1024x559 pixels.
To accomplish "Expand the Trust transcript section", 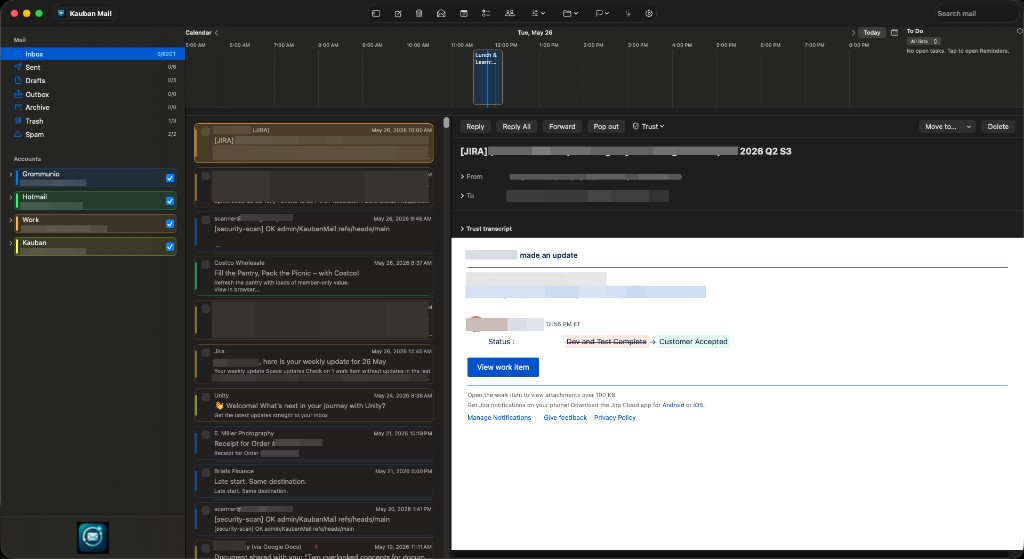I will click(486, 229).
